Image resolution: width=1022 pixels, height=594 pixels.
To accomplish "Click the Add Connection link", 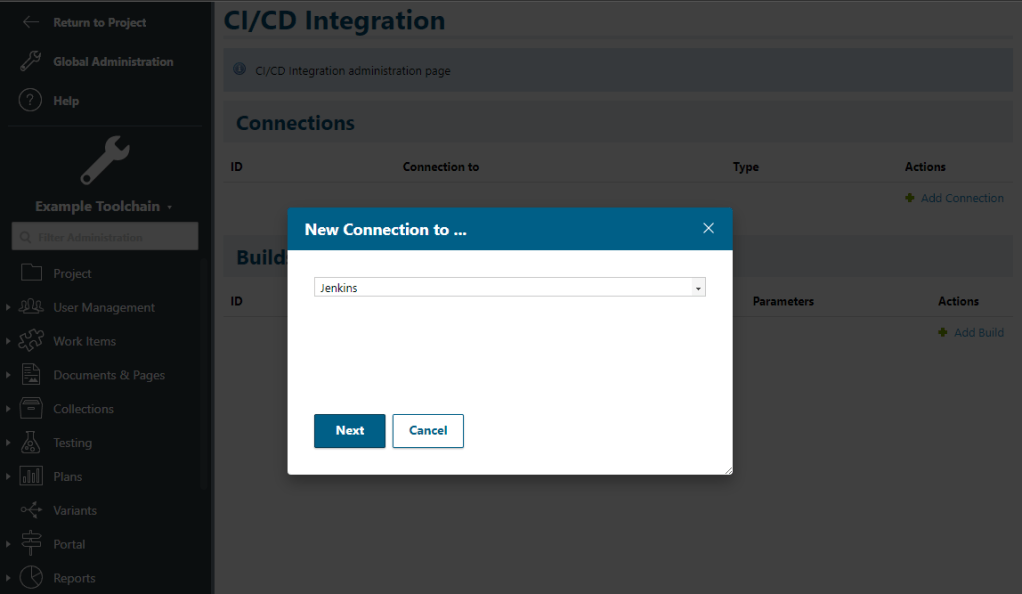I will tap(961, 198).
